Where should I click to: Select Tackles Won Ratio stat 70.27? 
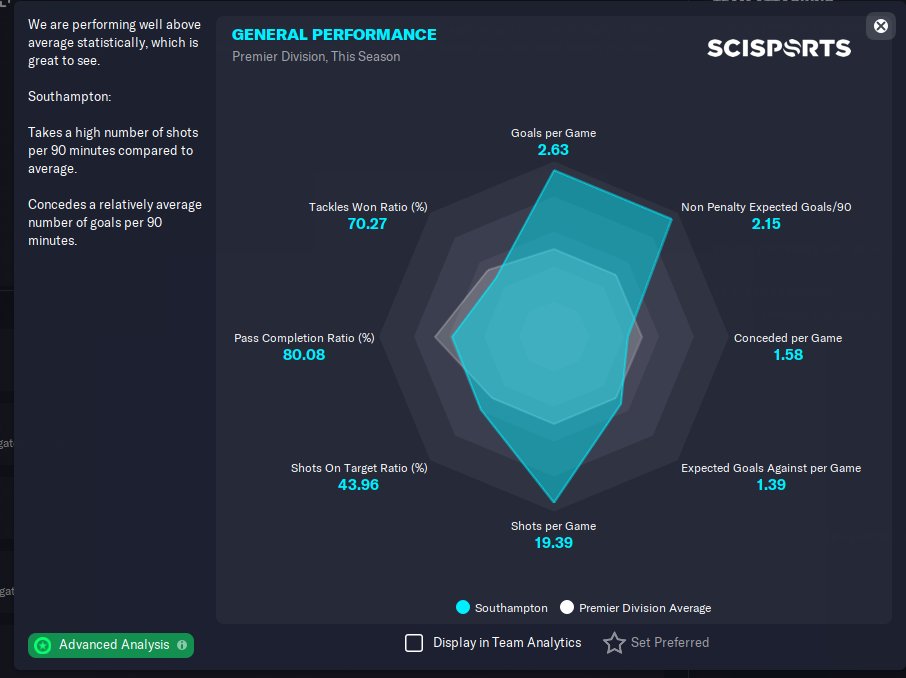coord(367,224)
